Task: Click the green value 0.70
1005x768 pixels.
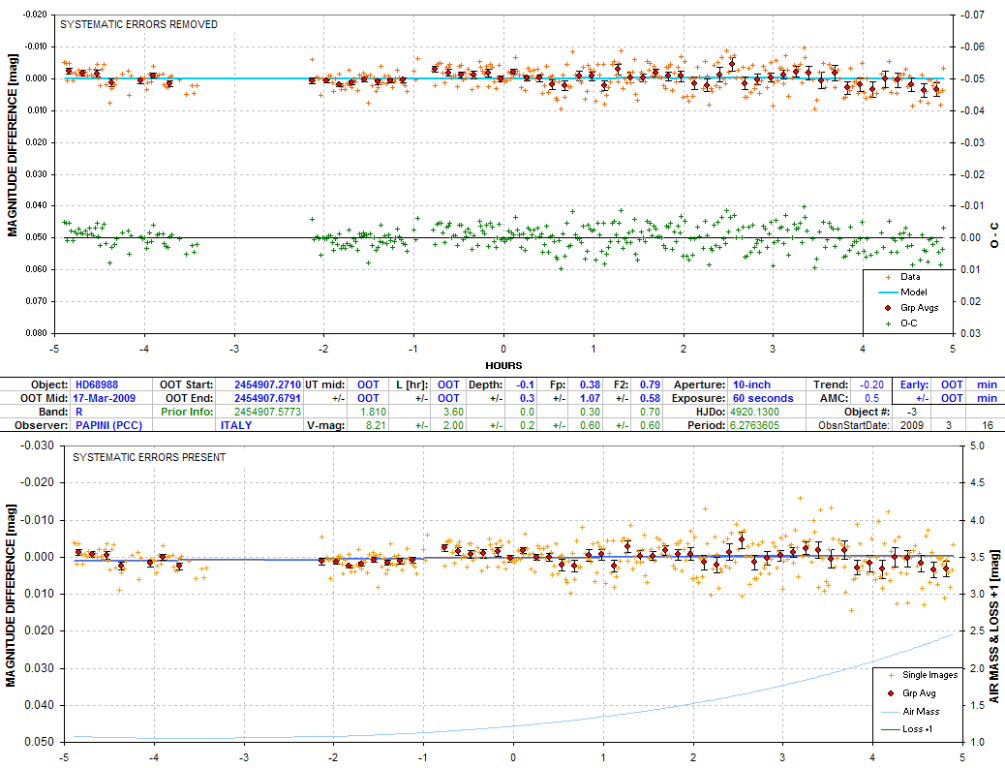Action: coord(650,412)
